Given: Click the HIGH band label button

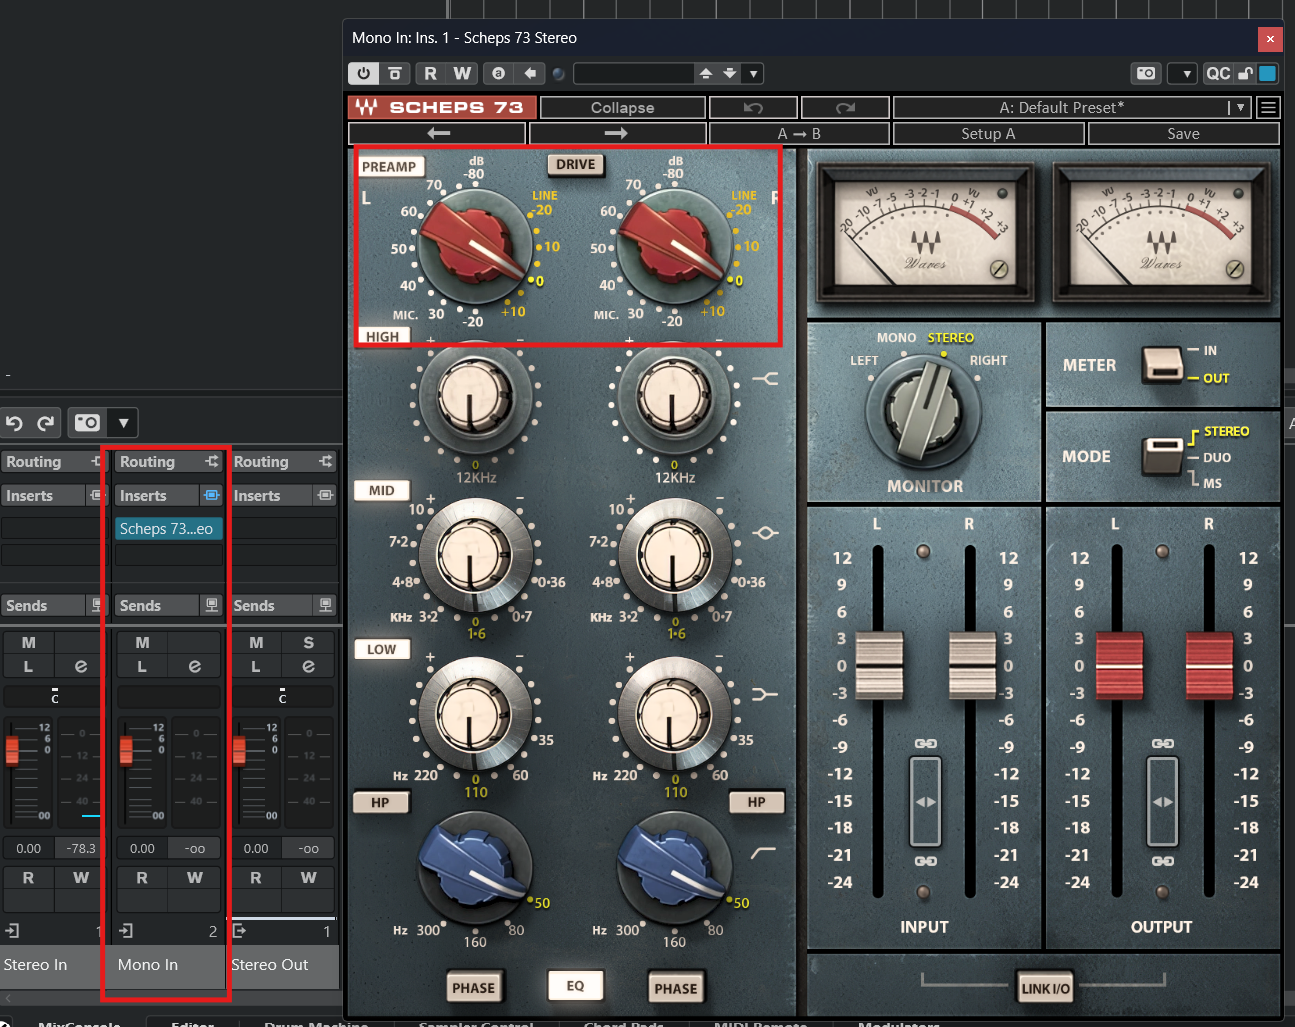Looking at the screenshot, I should 382,337.
